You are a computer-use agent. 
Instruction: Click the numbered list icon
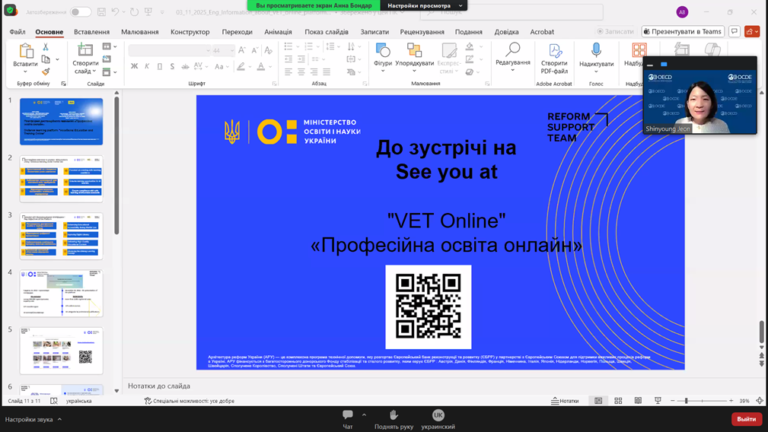click(x=309, y=47)
